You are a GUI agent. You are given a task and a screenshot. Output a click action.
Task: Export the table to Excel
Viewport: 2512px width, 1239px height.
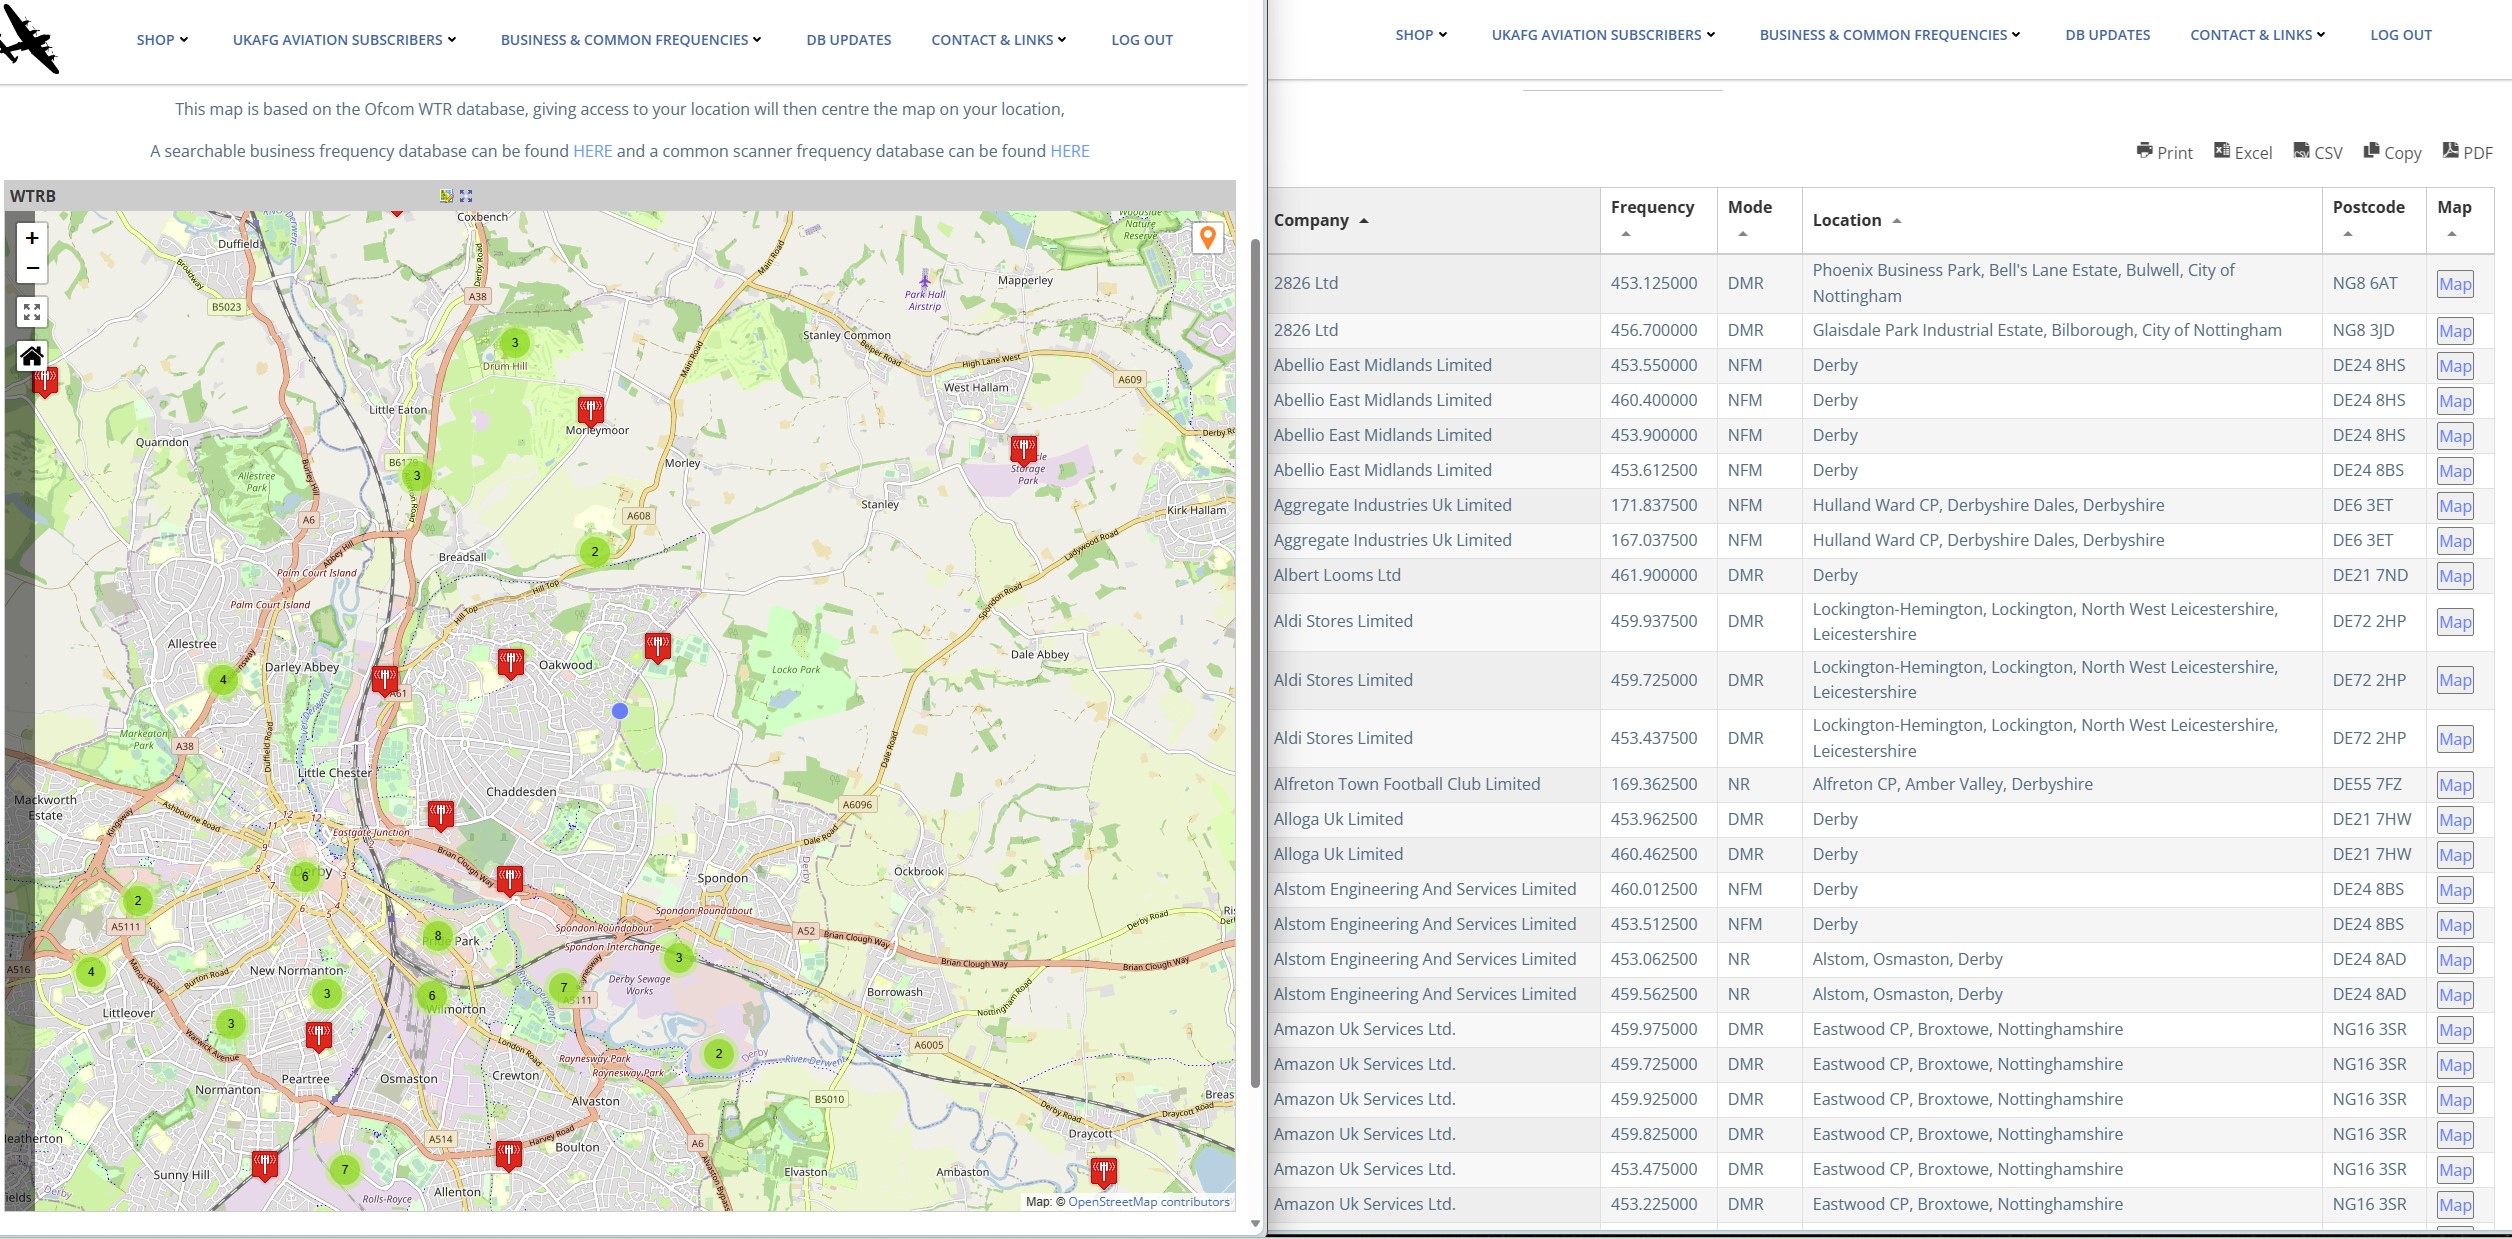pos(2243,152)
